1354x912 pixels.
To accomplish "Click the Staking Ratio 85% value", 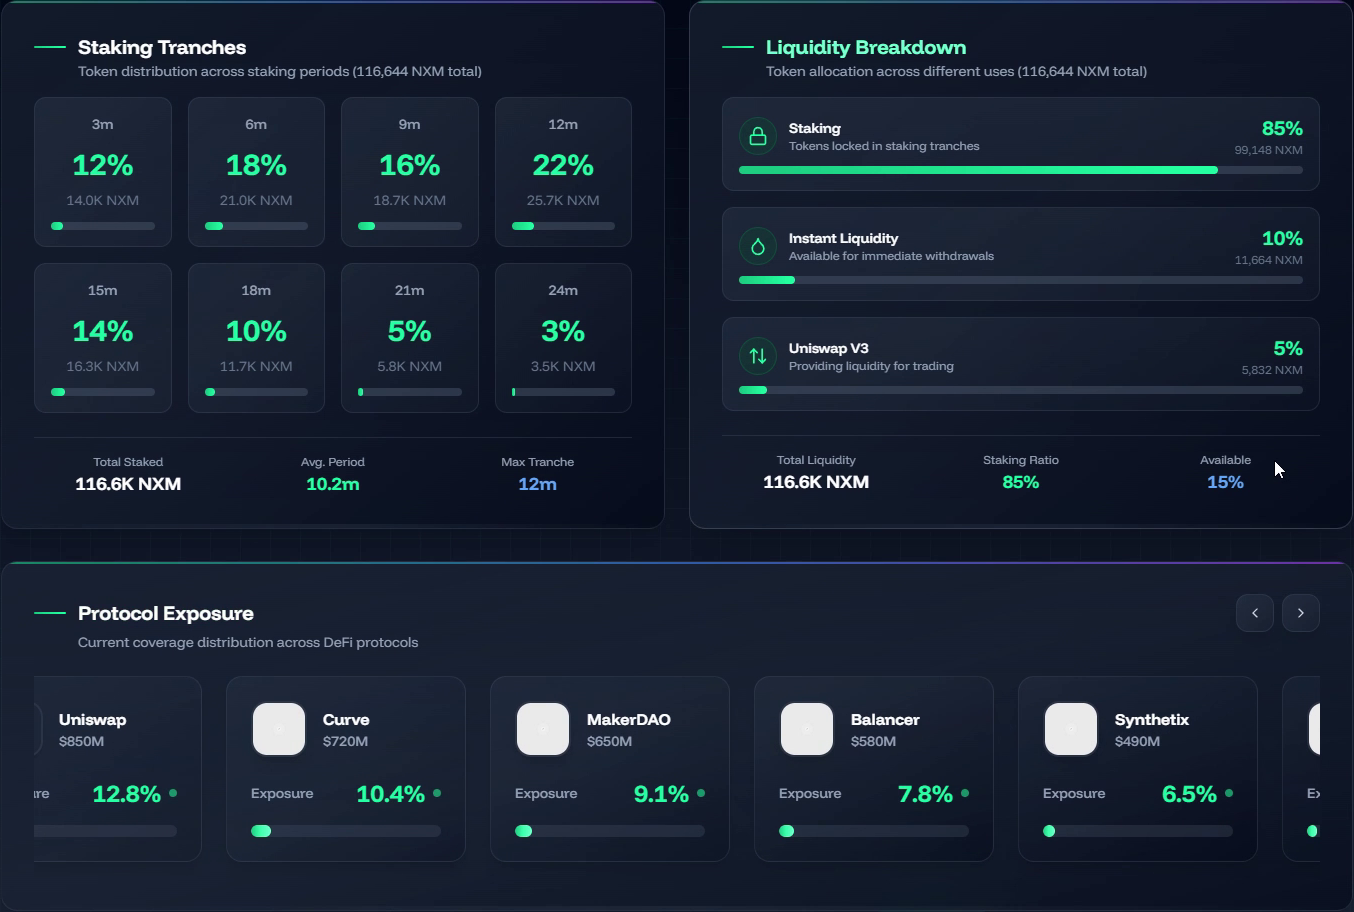I will click(1021, 482).
